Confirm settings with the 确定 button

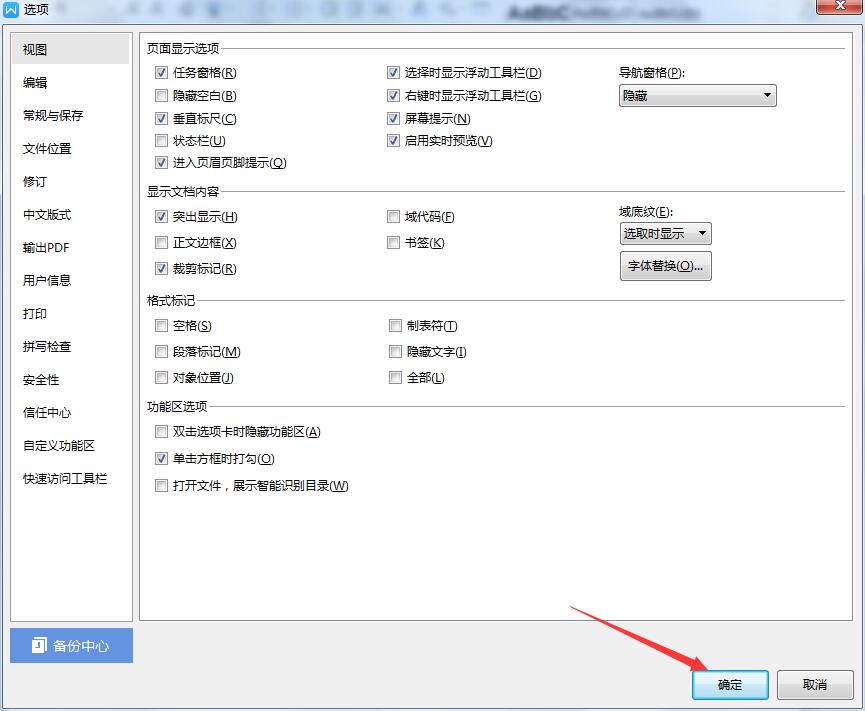point(729,685)
